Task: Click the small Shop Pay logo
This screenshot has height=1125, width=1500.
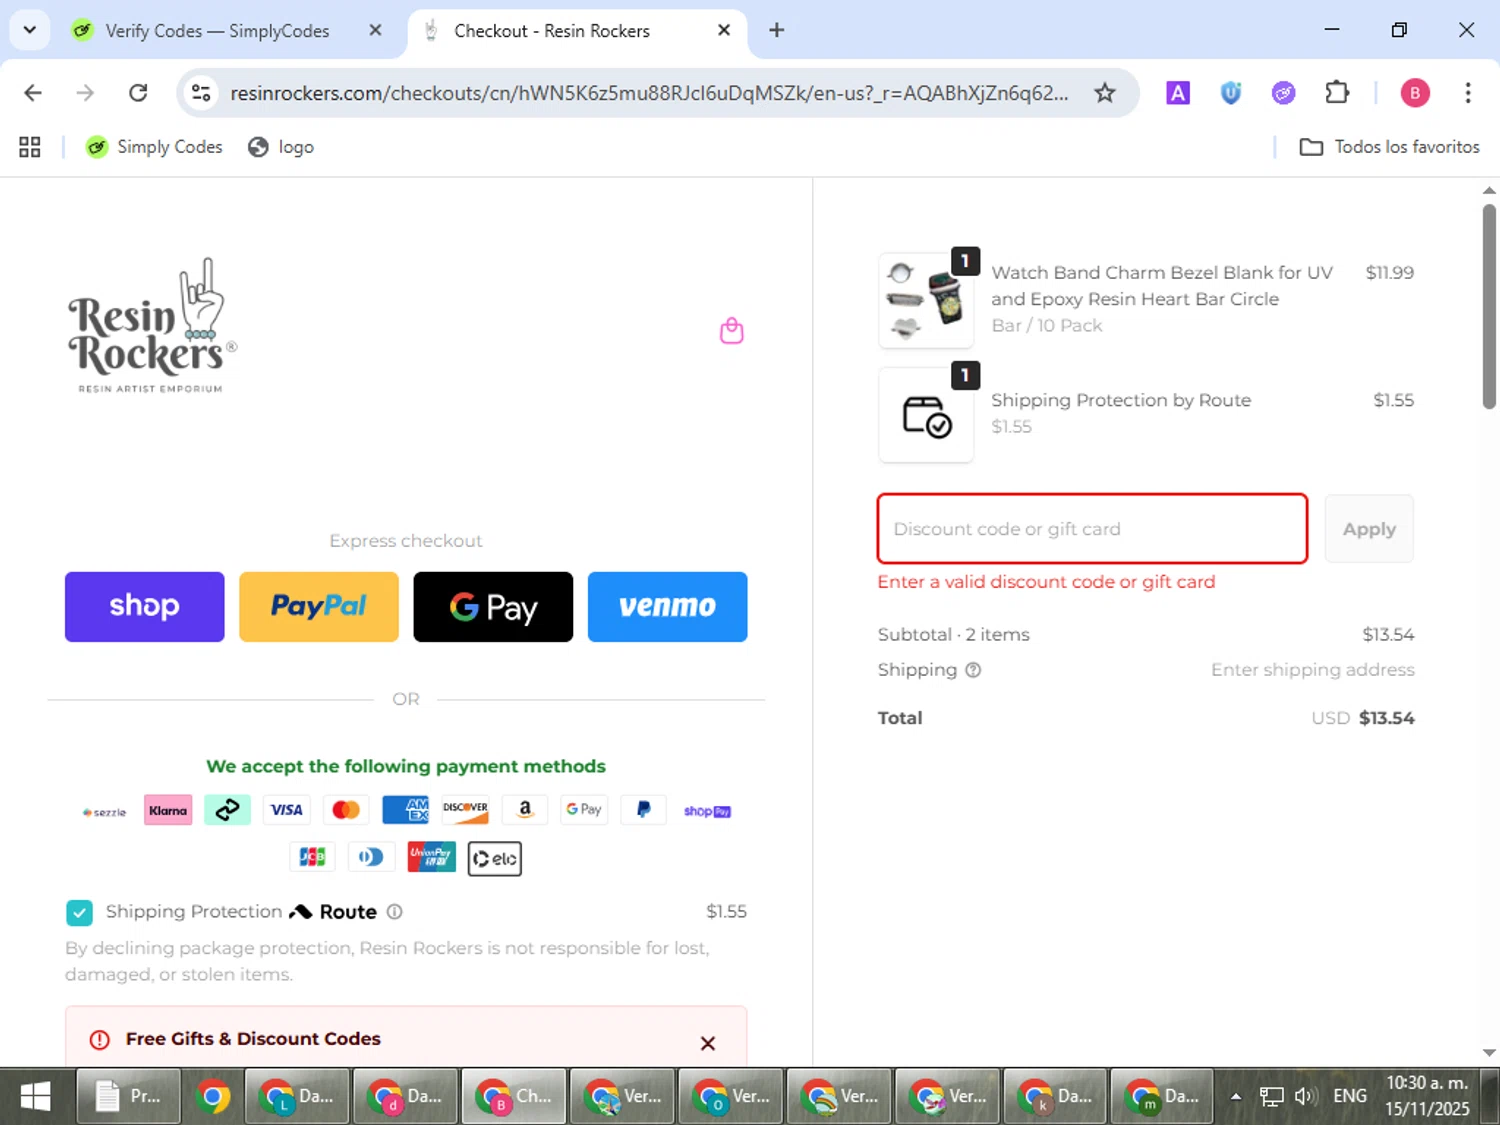Action: coord(707,811)
